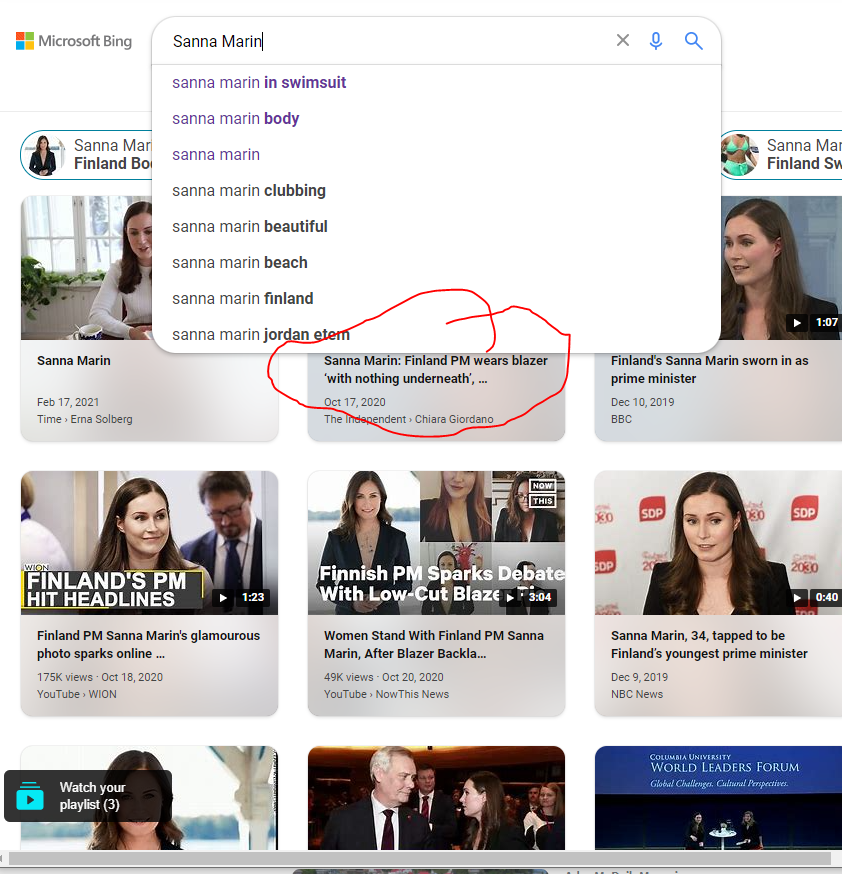842x874 pixels.
Task: Play the 1:07 BBC sworn-in video thumbnail
Action: (781, 268)
